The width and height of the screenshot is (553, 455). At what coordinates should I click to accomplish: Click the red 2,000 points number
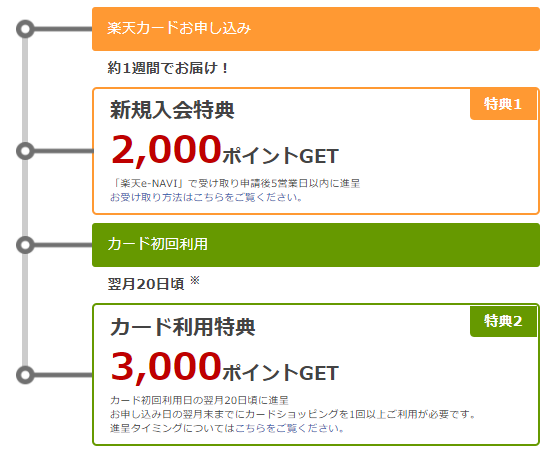pyautogui.click(x=166, y=150)
